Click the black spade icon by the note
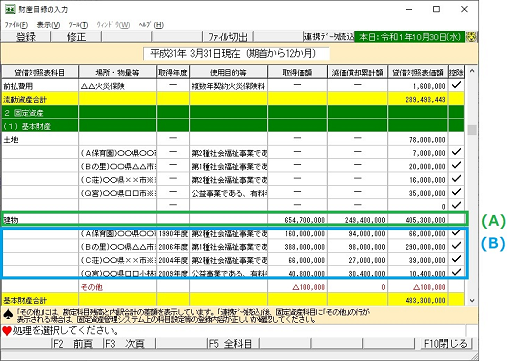 pyautogui.click(x=8, y=315)
